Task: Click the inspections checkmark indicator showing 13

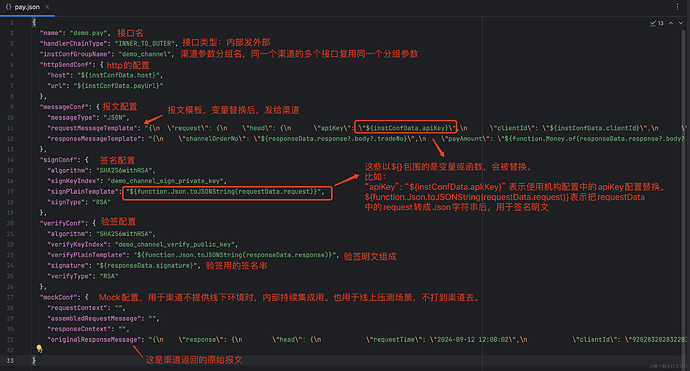Action: pyautogui.click(x=657, y=23)
